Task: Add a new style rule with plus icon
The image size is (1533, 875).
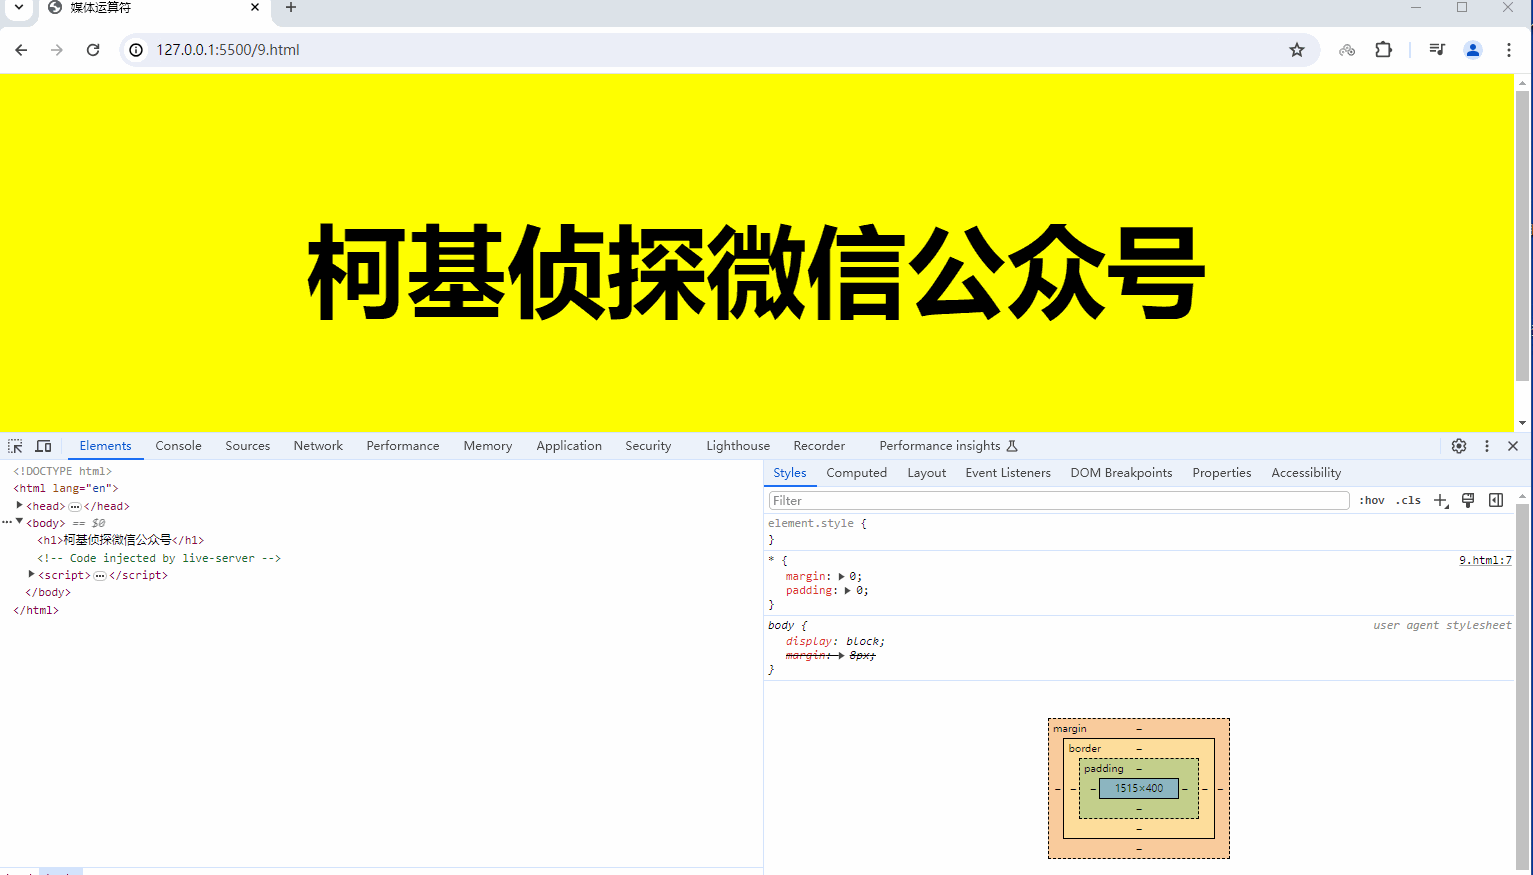Action: (1440, 500)
